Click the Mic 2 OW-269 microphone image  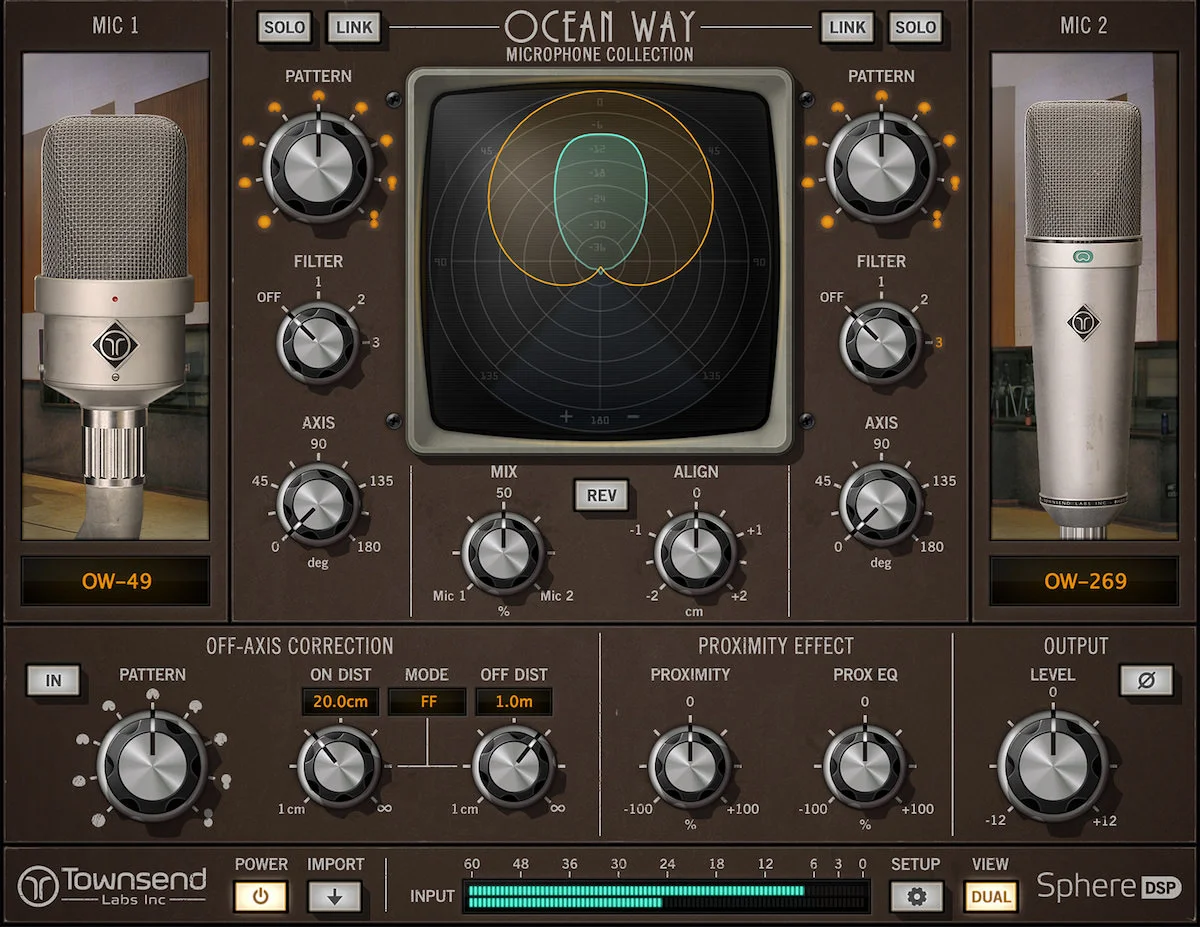pyautogui.click(x=1085, y=297)
